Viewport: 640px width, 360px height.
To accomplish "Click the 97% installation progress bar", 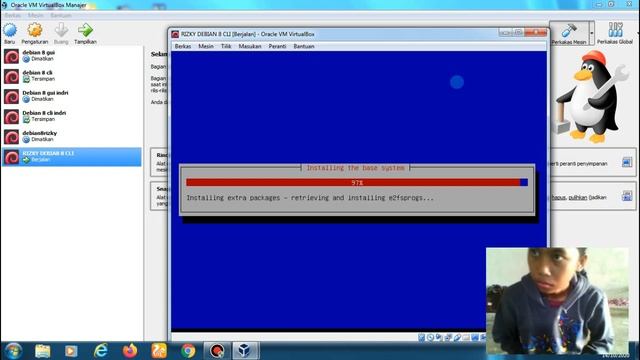I will [x=357, y=182].
